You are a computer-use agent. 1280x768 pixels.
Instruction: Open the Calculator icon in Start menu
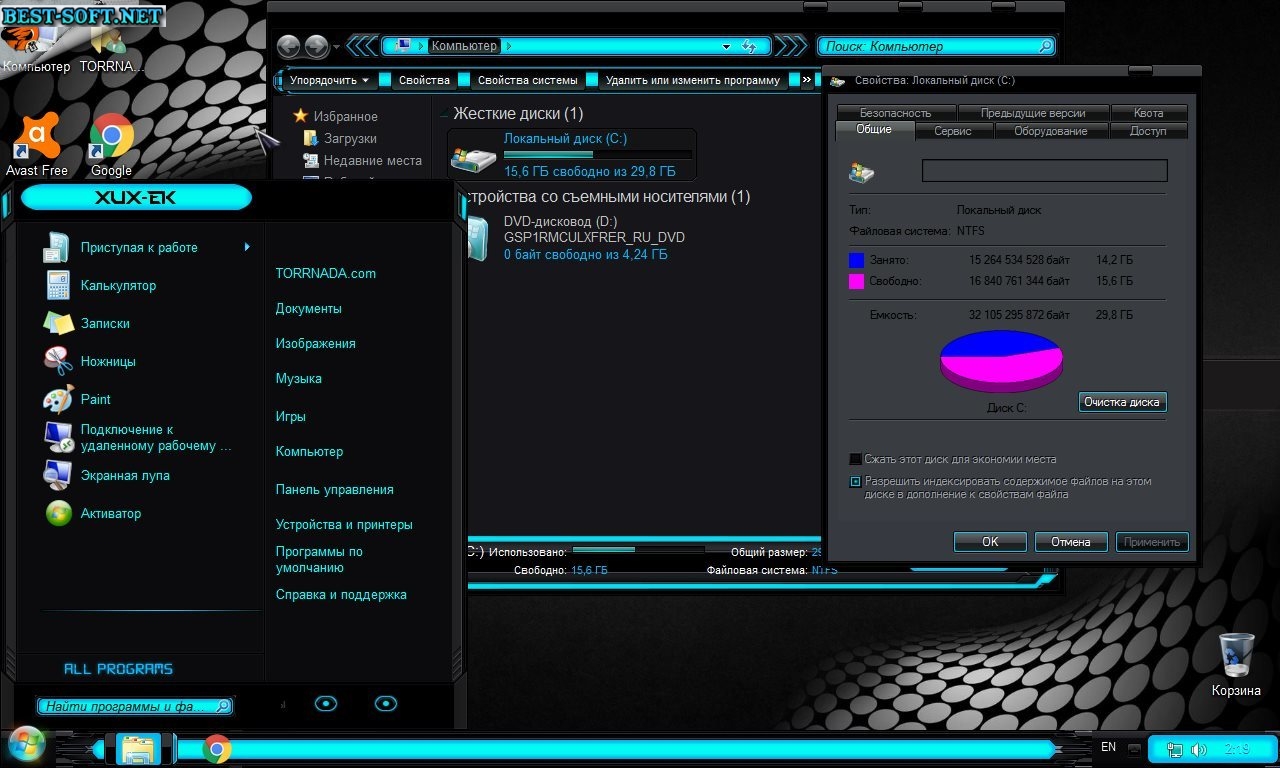click(x=57, y=285)
